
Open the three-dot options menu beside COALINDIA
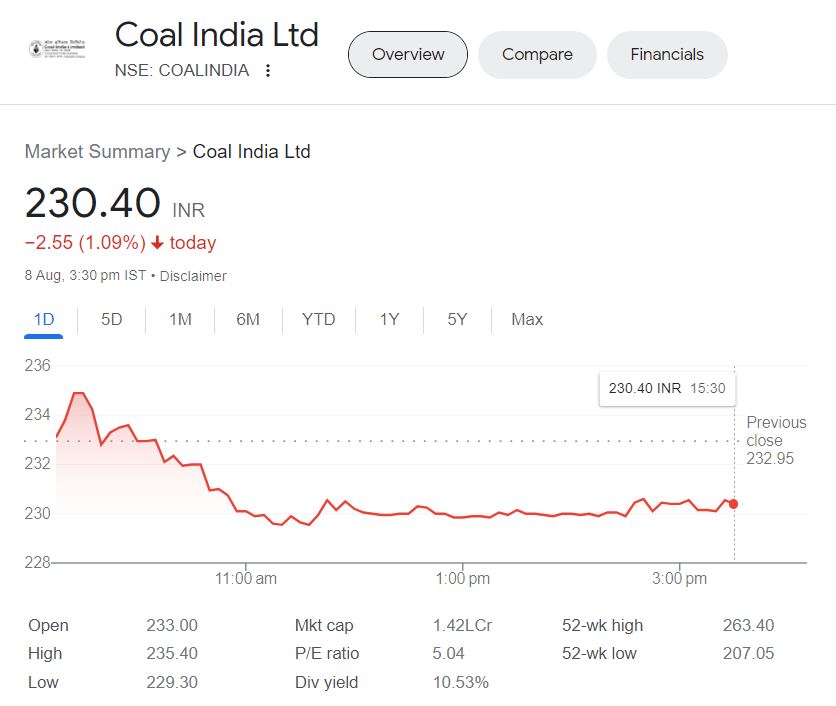(x=268, y=71)
